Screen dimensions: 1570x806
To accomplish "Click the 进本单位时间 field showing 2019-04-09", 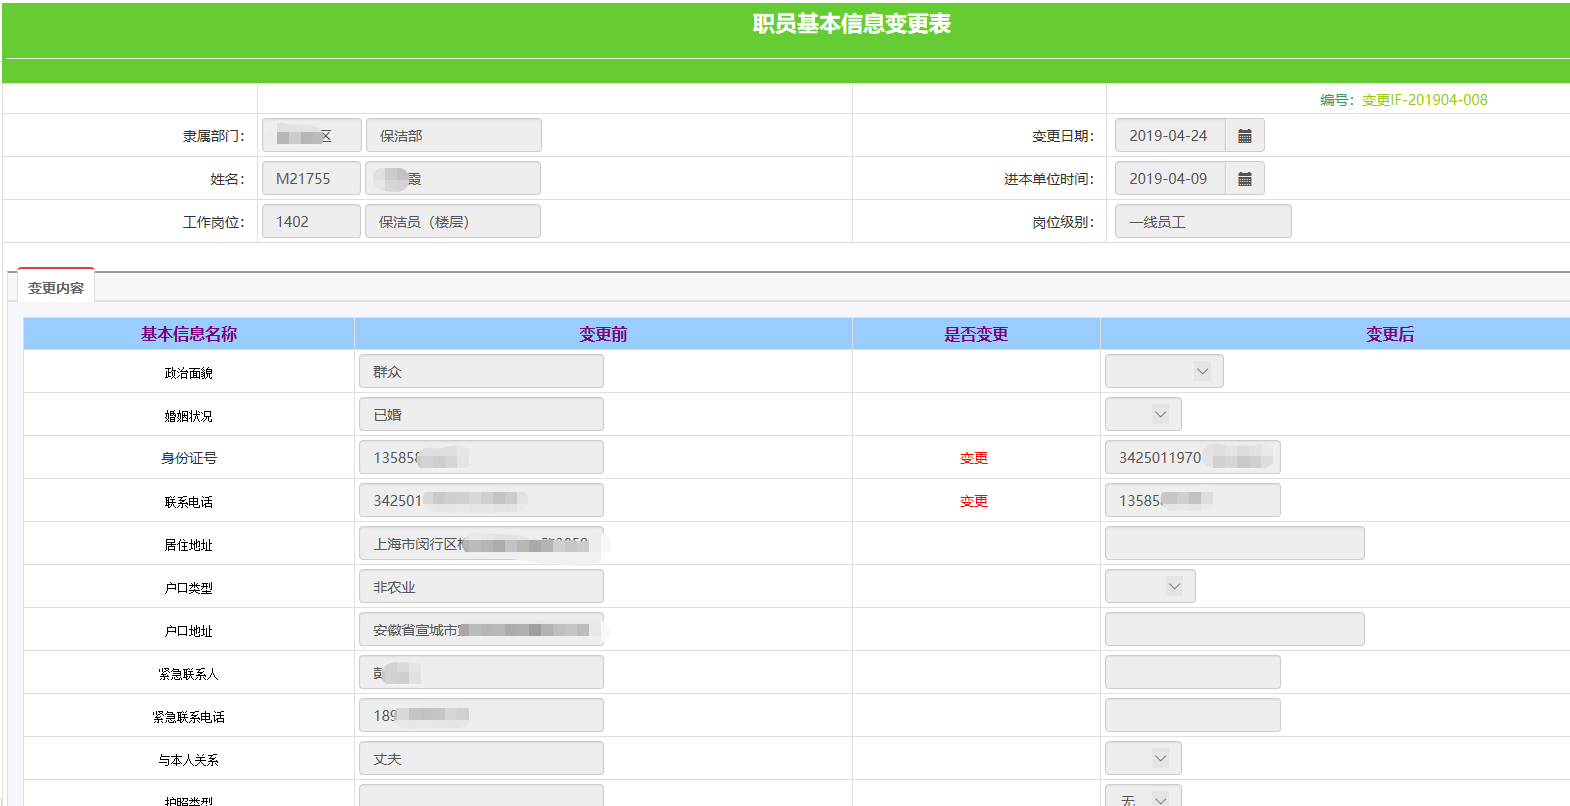I will coord(1169,179).
